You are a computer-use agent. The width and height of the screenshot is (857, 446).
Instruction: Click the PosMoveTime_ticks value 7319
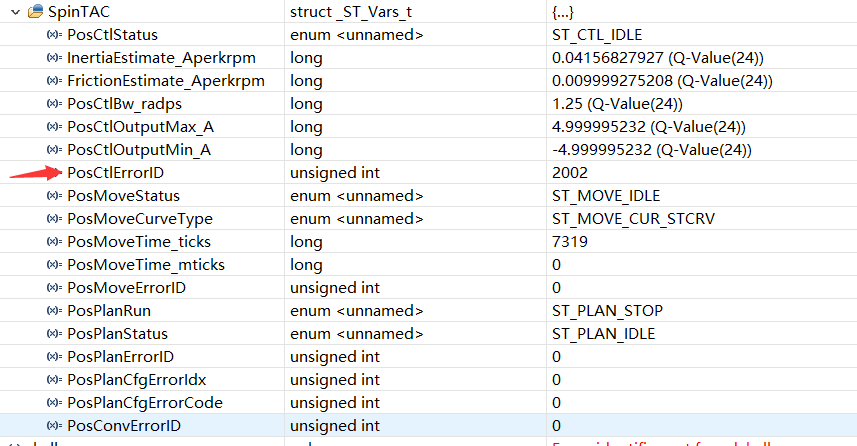(x=570, y=242)
